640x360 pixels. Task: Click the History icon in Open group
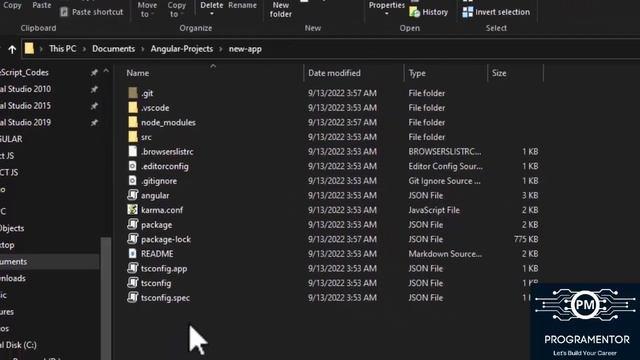coord(414,12)
